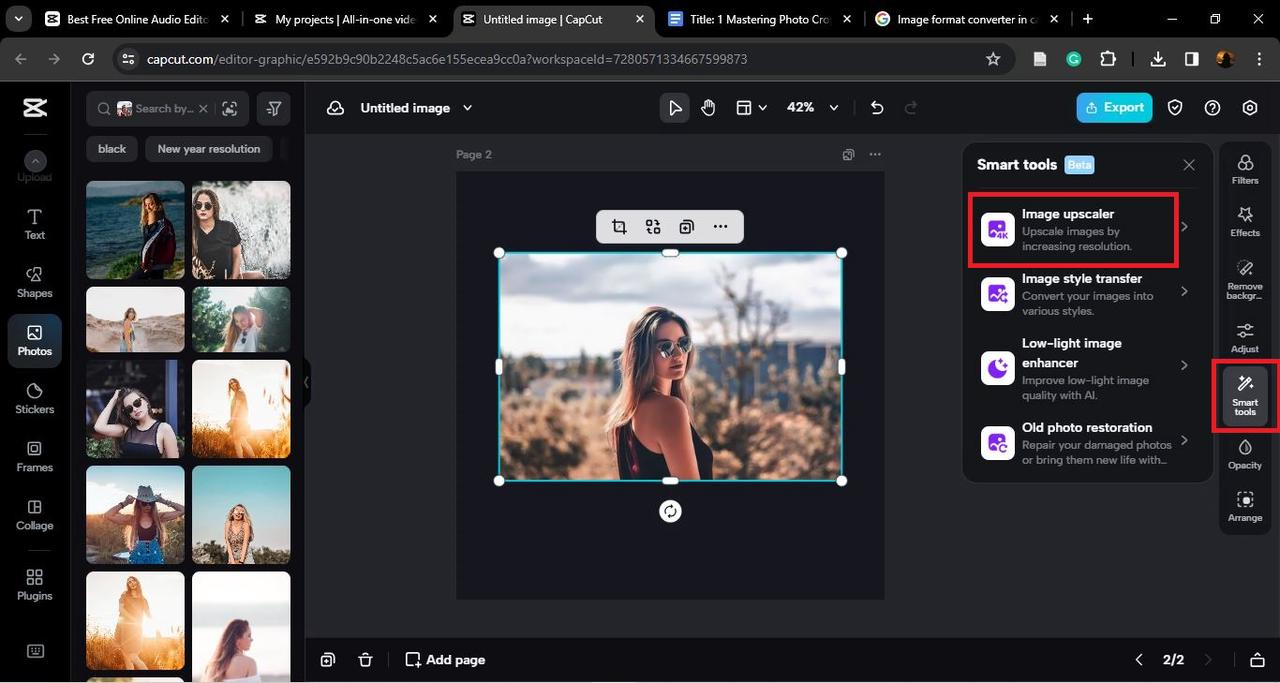Expand Old photo restoration chevron
Screen dimensions: 1280x683
click(1185, 440)
